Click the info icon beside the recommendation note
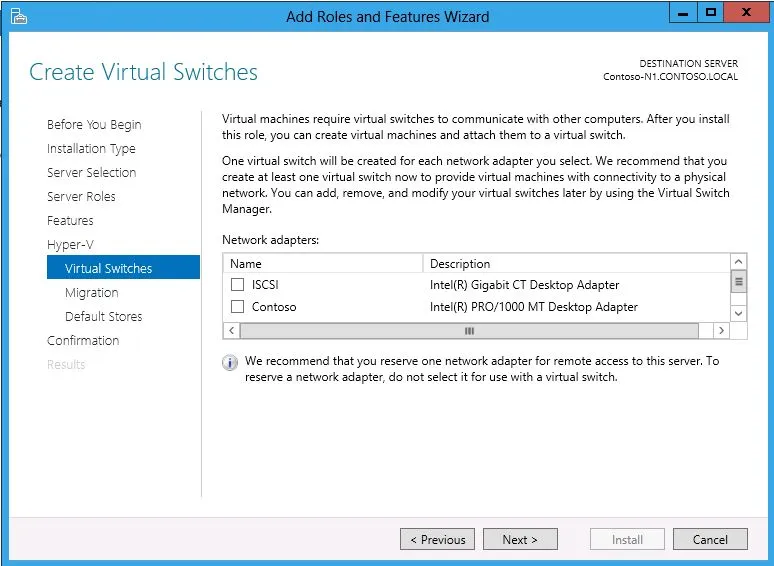 pyautogui.click(x=230, y=363)
